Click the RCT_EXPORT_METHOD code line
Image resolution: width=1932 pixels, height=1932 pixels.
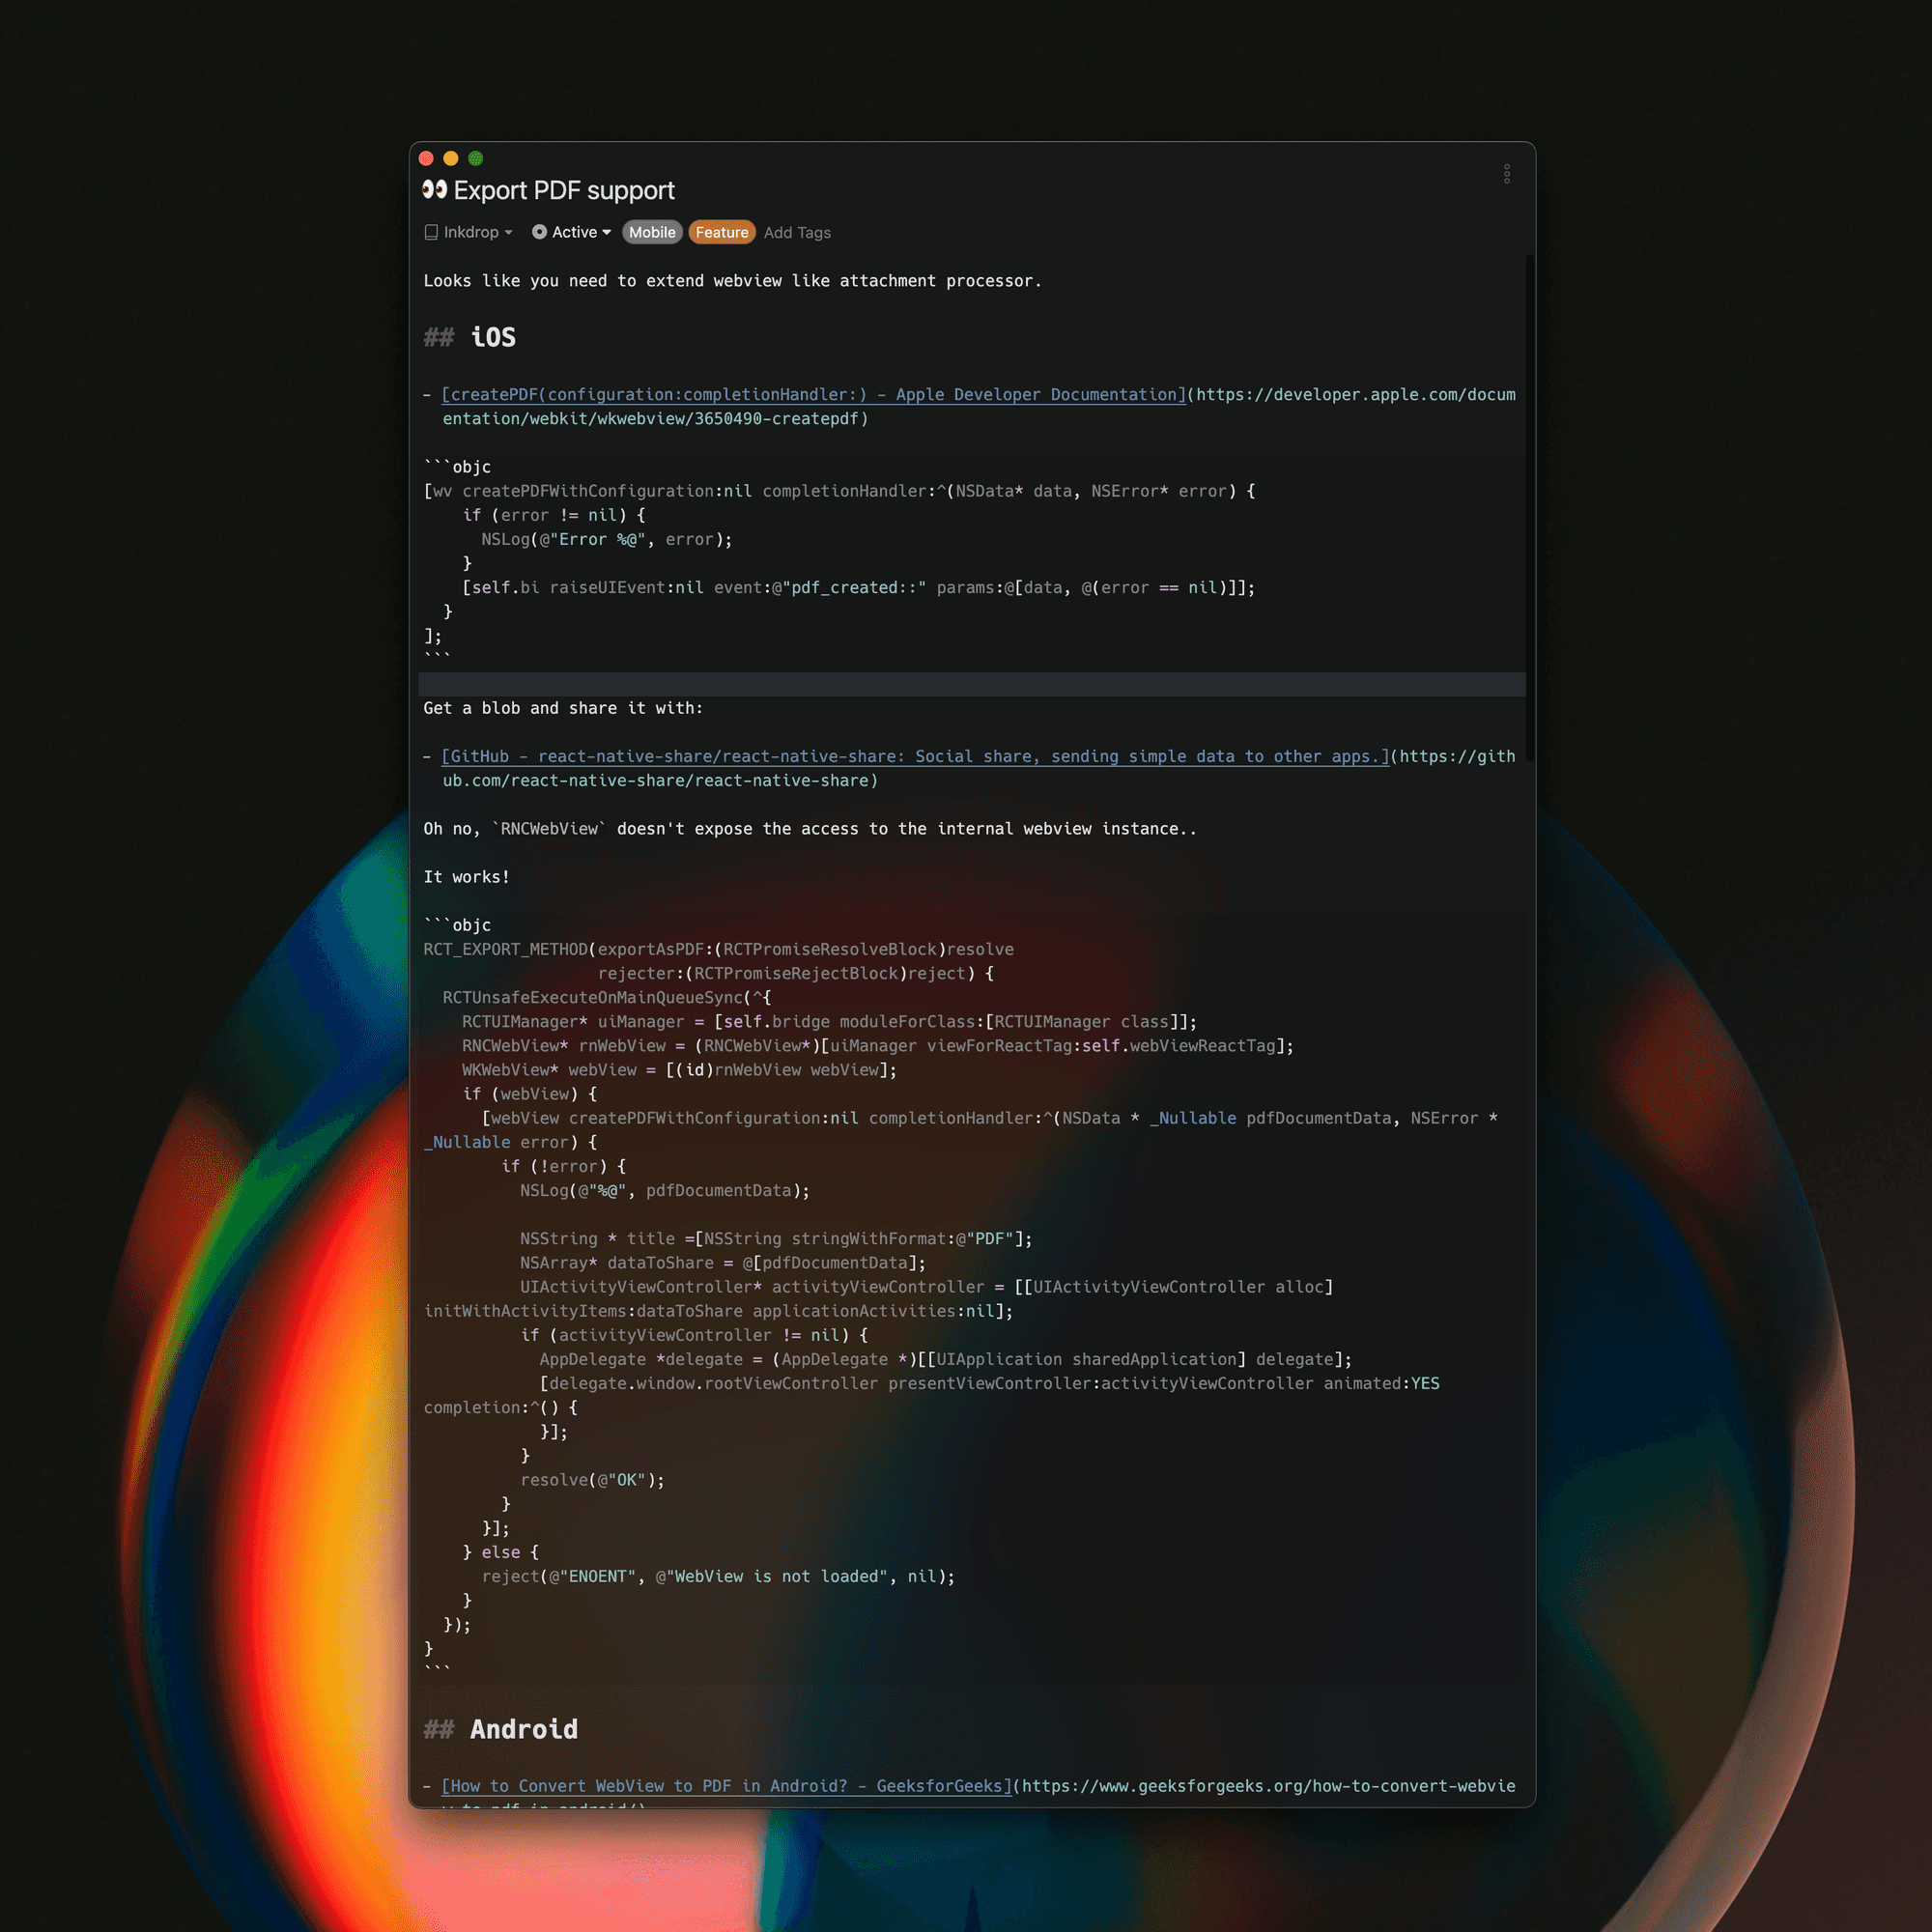[718, 949]
